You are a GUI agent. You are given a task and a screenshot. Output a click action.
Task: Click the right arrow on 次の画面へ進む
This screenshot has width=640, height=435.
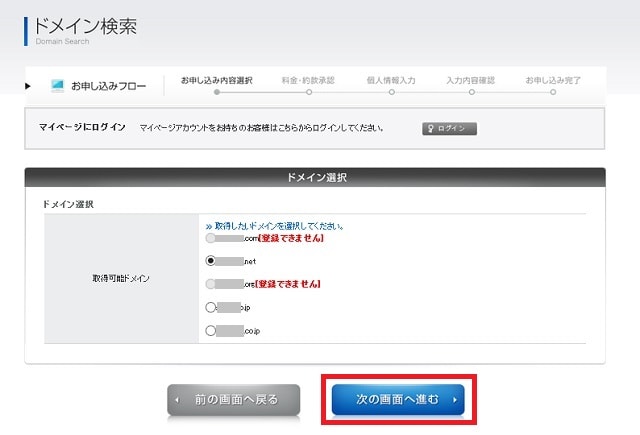(x=454, y=400)
